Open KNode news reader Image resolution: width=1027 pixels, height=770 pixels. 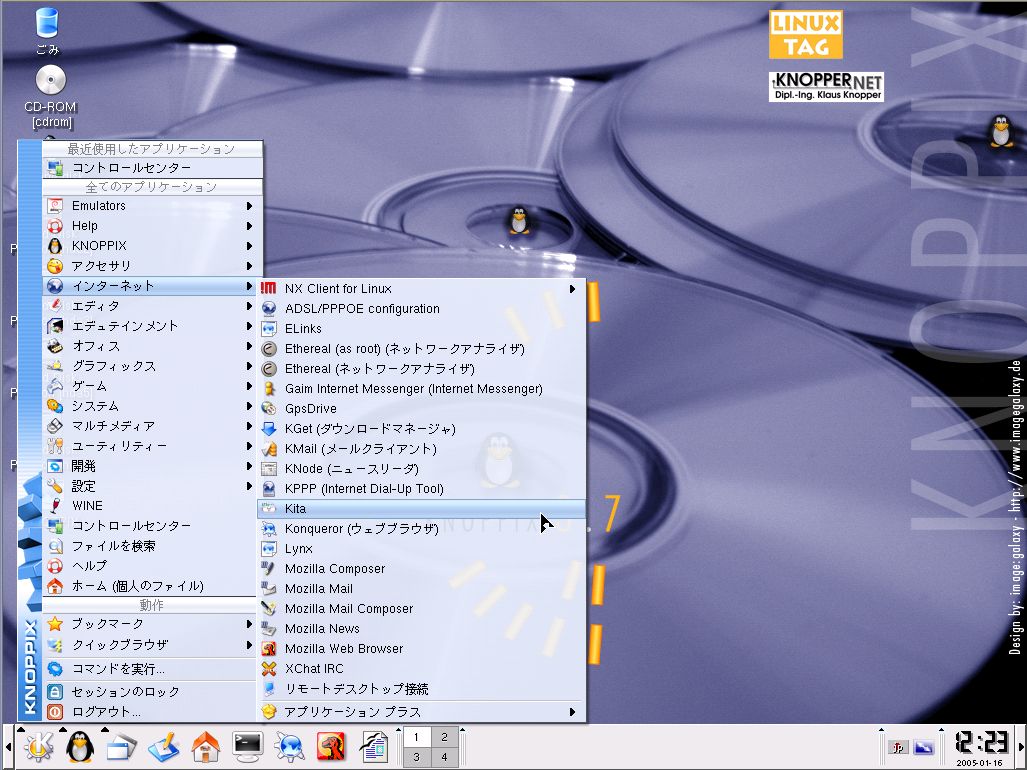click(421, 469)
